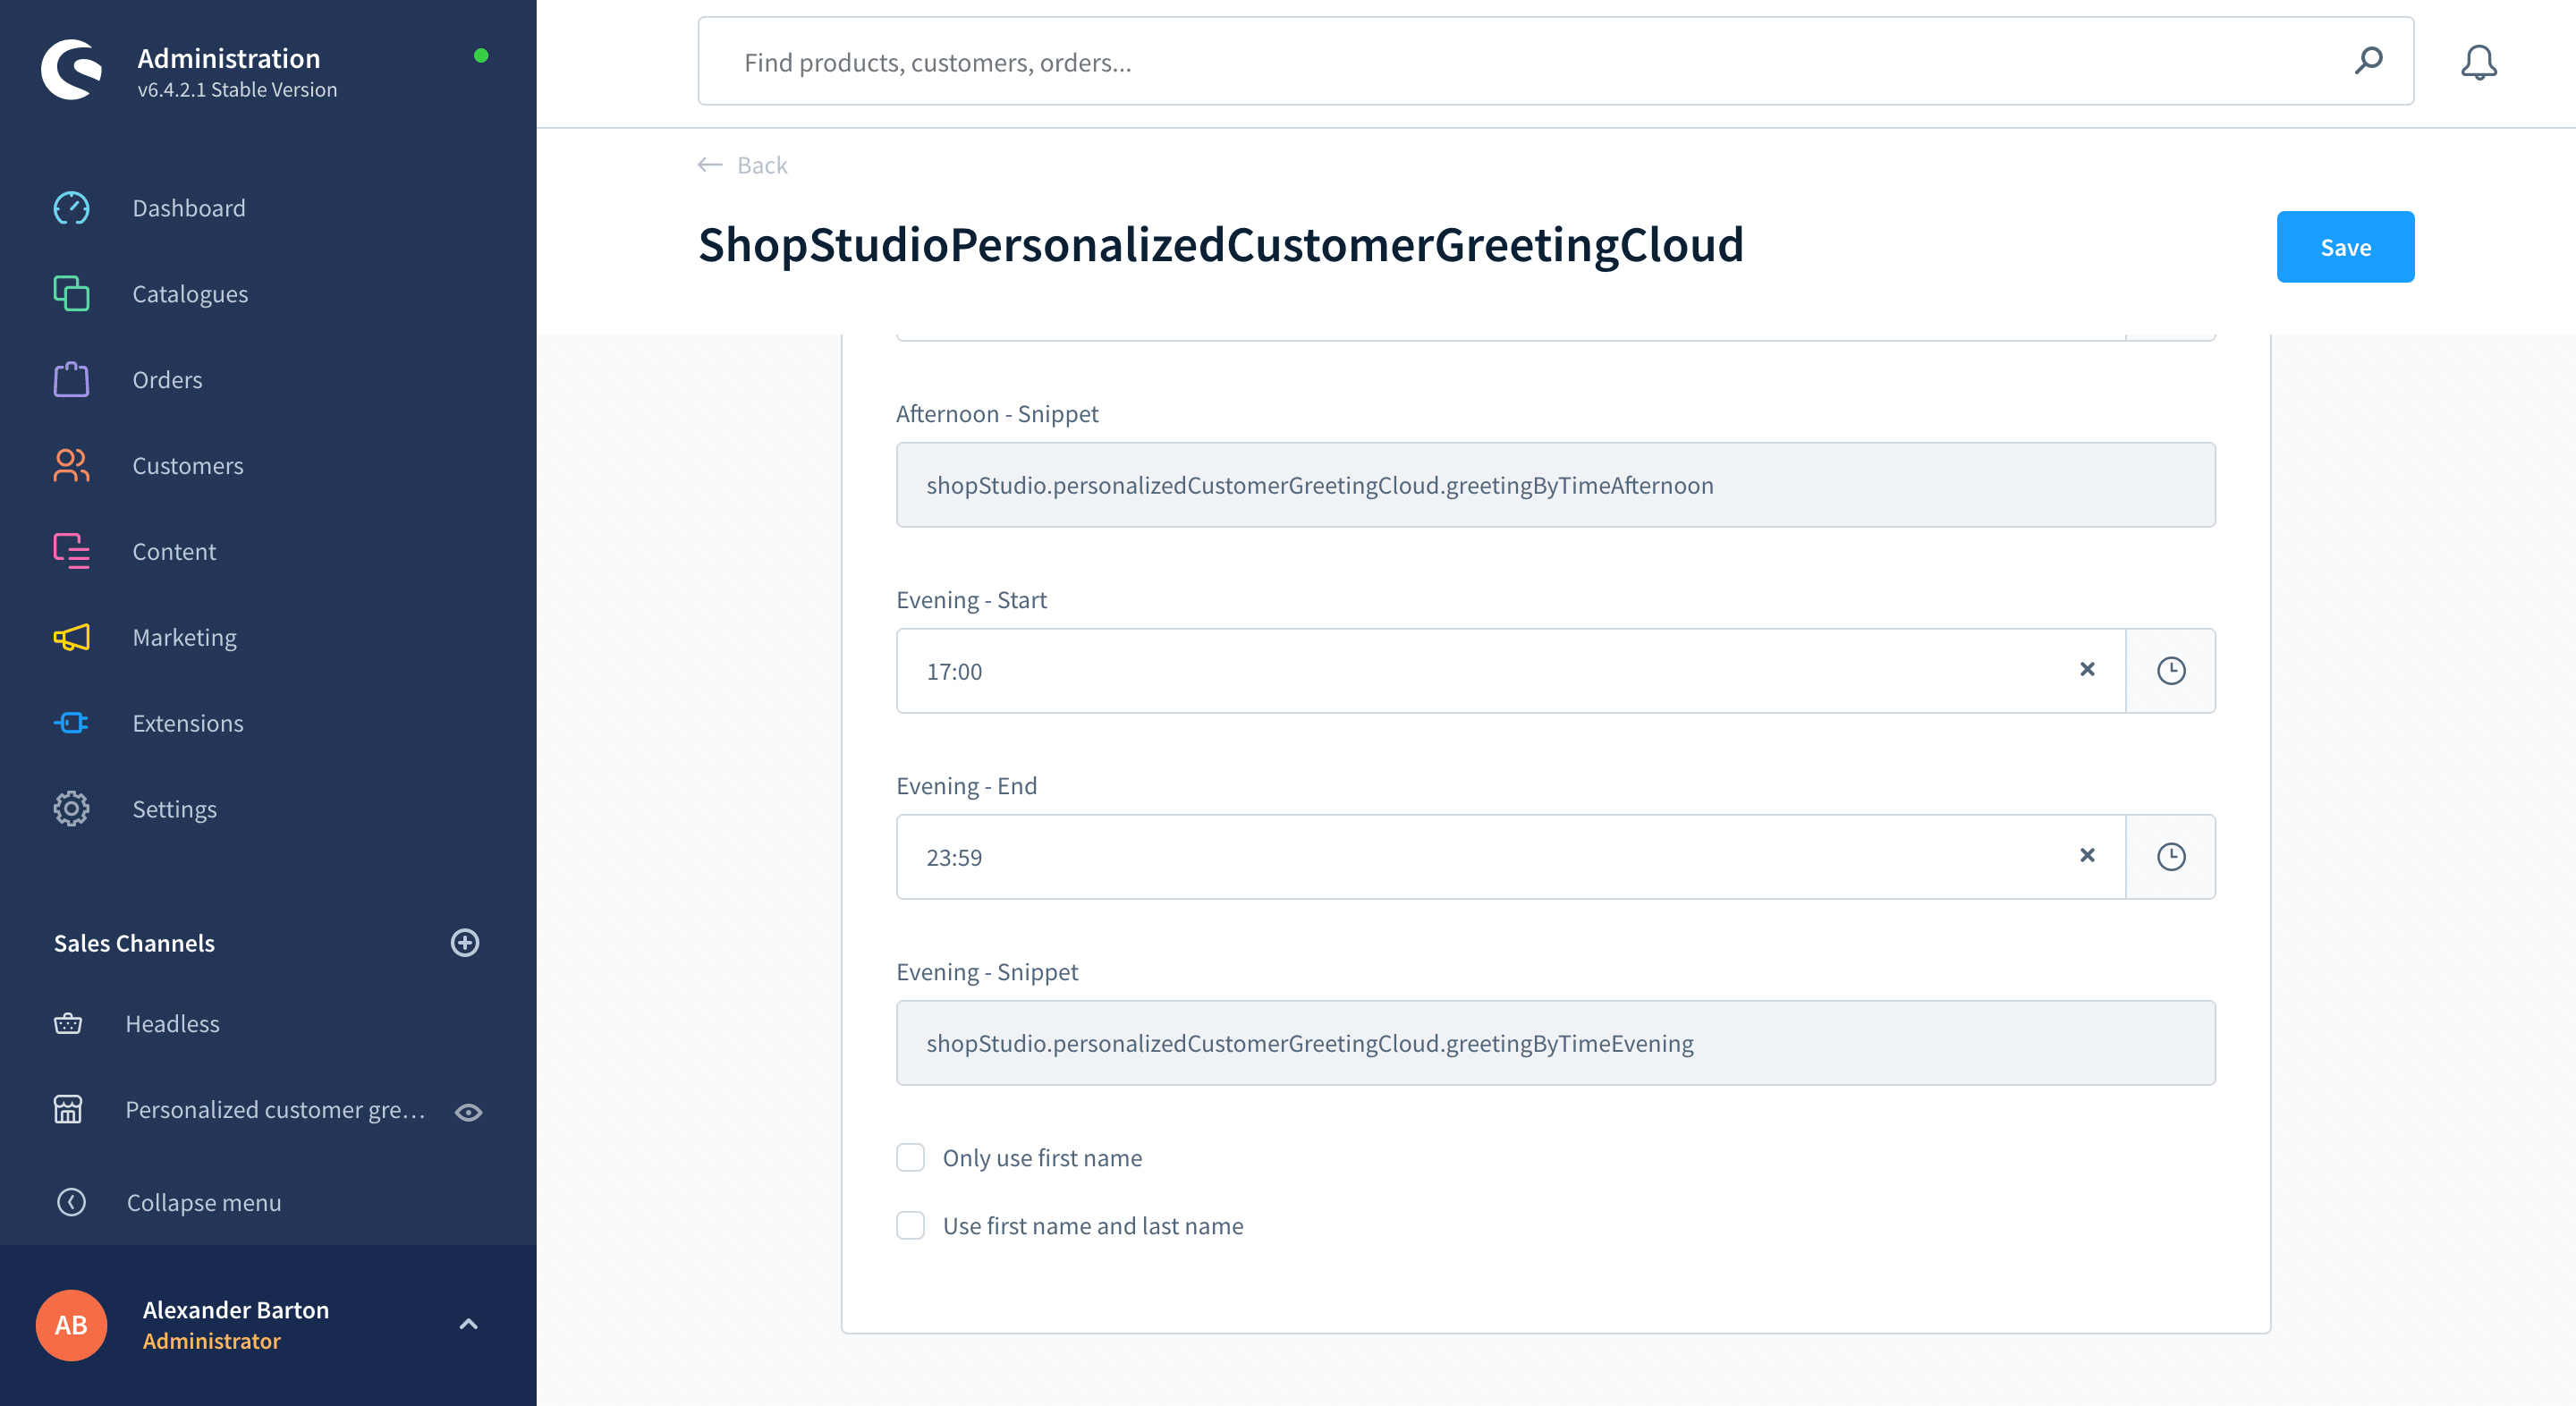
Task: Click Save button to store settings
Action: tap(2346, 246)
